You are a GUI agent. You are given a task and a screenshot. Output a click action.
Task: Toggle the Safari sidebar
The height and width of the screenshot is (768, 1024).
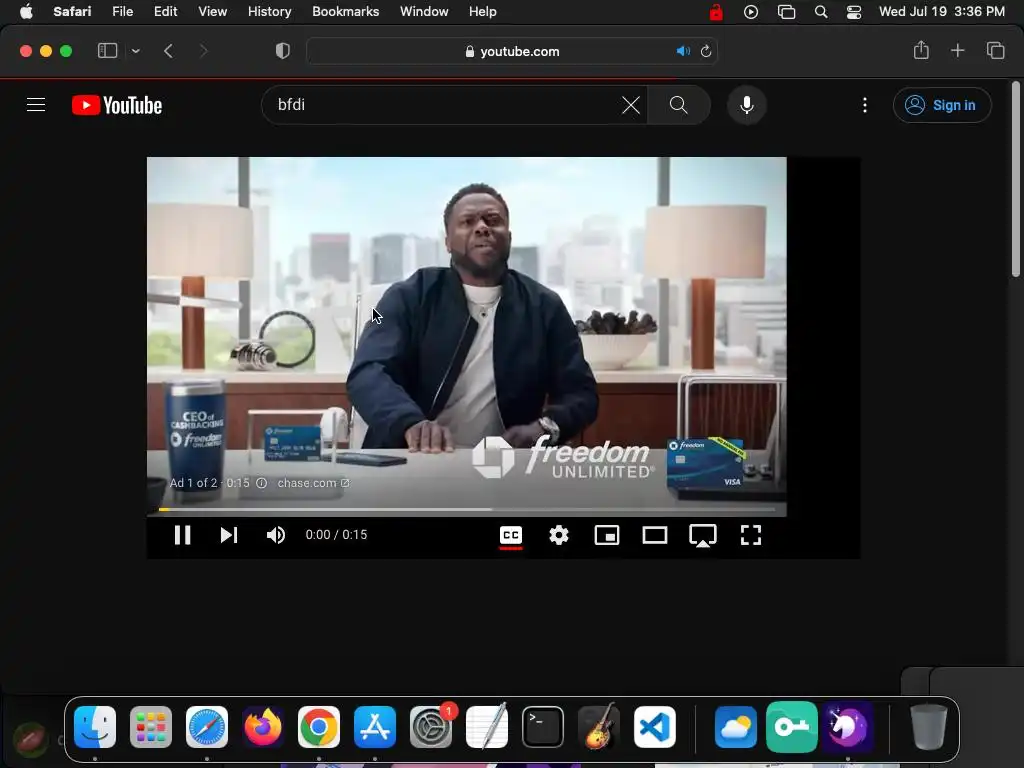107,51
